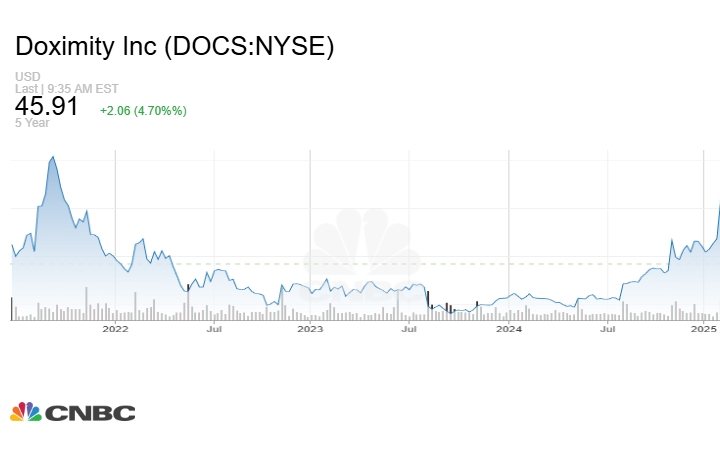Click the 2025 x-axis label
720x450 pixels.
click(703, 329)
